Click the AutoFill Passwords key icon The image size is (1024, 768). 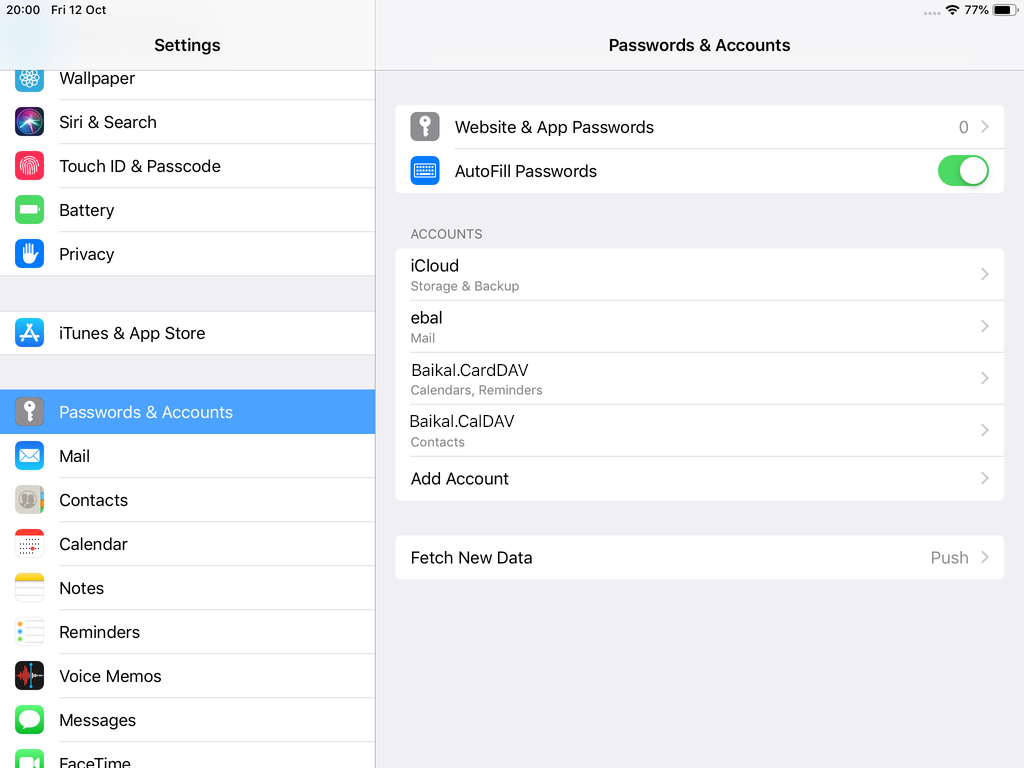tap(424, 171)
